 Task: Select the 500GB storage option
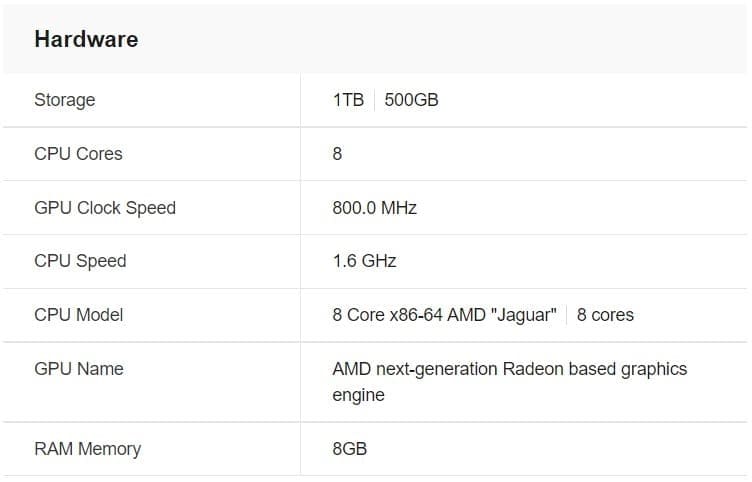(411, 100)
